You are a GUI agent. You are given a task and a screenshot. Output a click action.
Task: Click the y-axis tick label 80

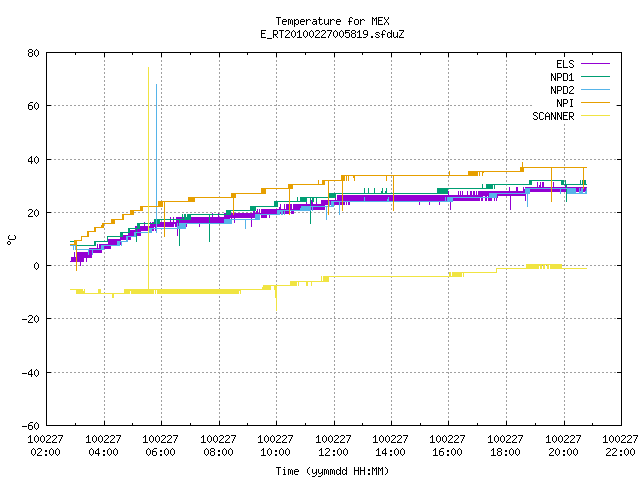[x=33, y=53]
